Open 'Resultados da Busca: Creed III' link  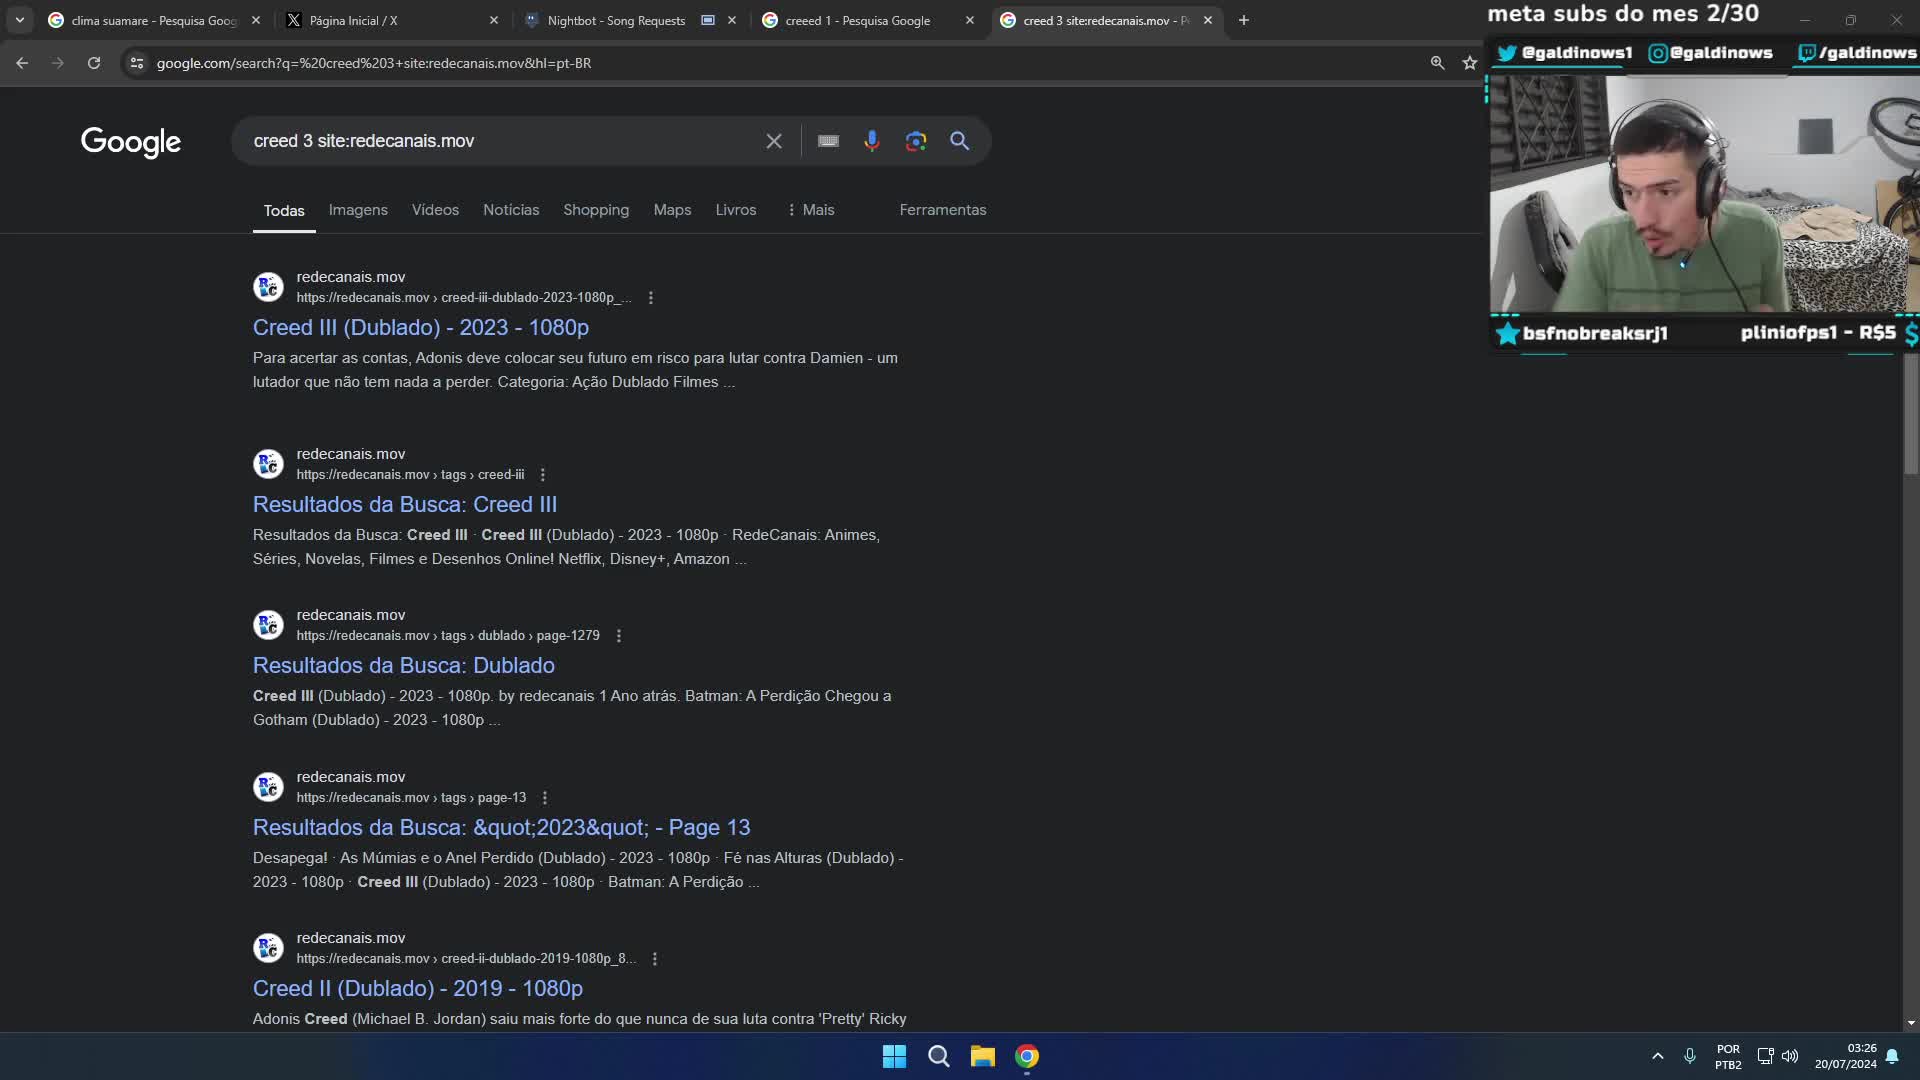click(x=405, y=505)
